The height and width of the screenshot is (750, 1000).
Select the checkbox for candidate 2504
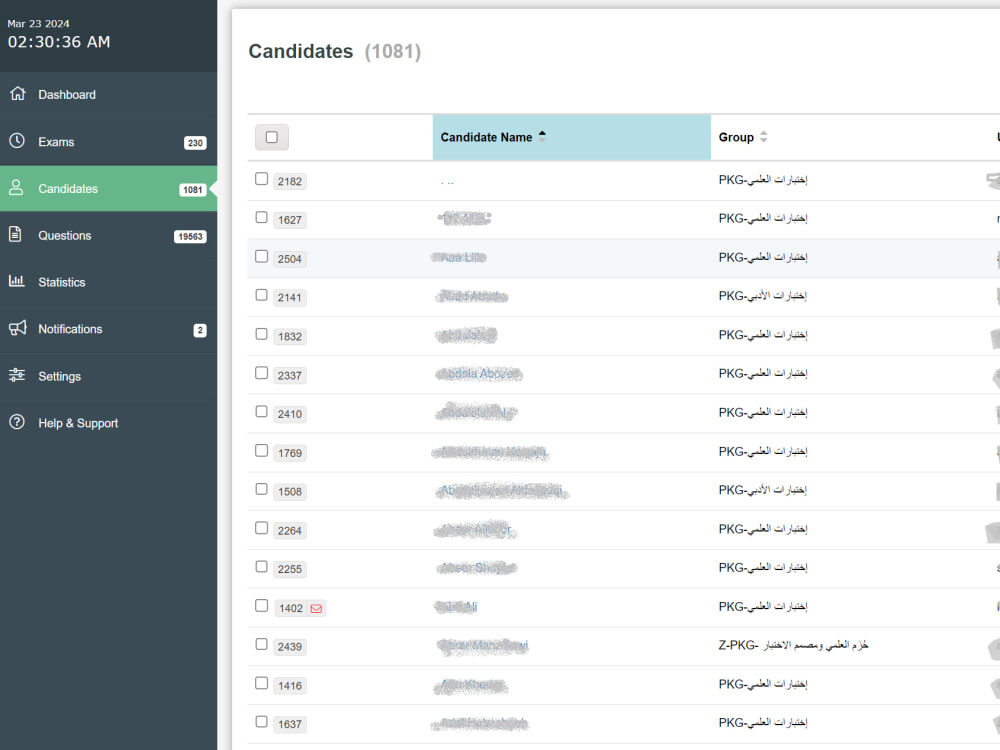261,256
